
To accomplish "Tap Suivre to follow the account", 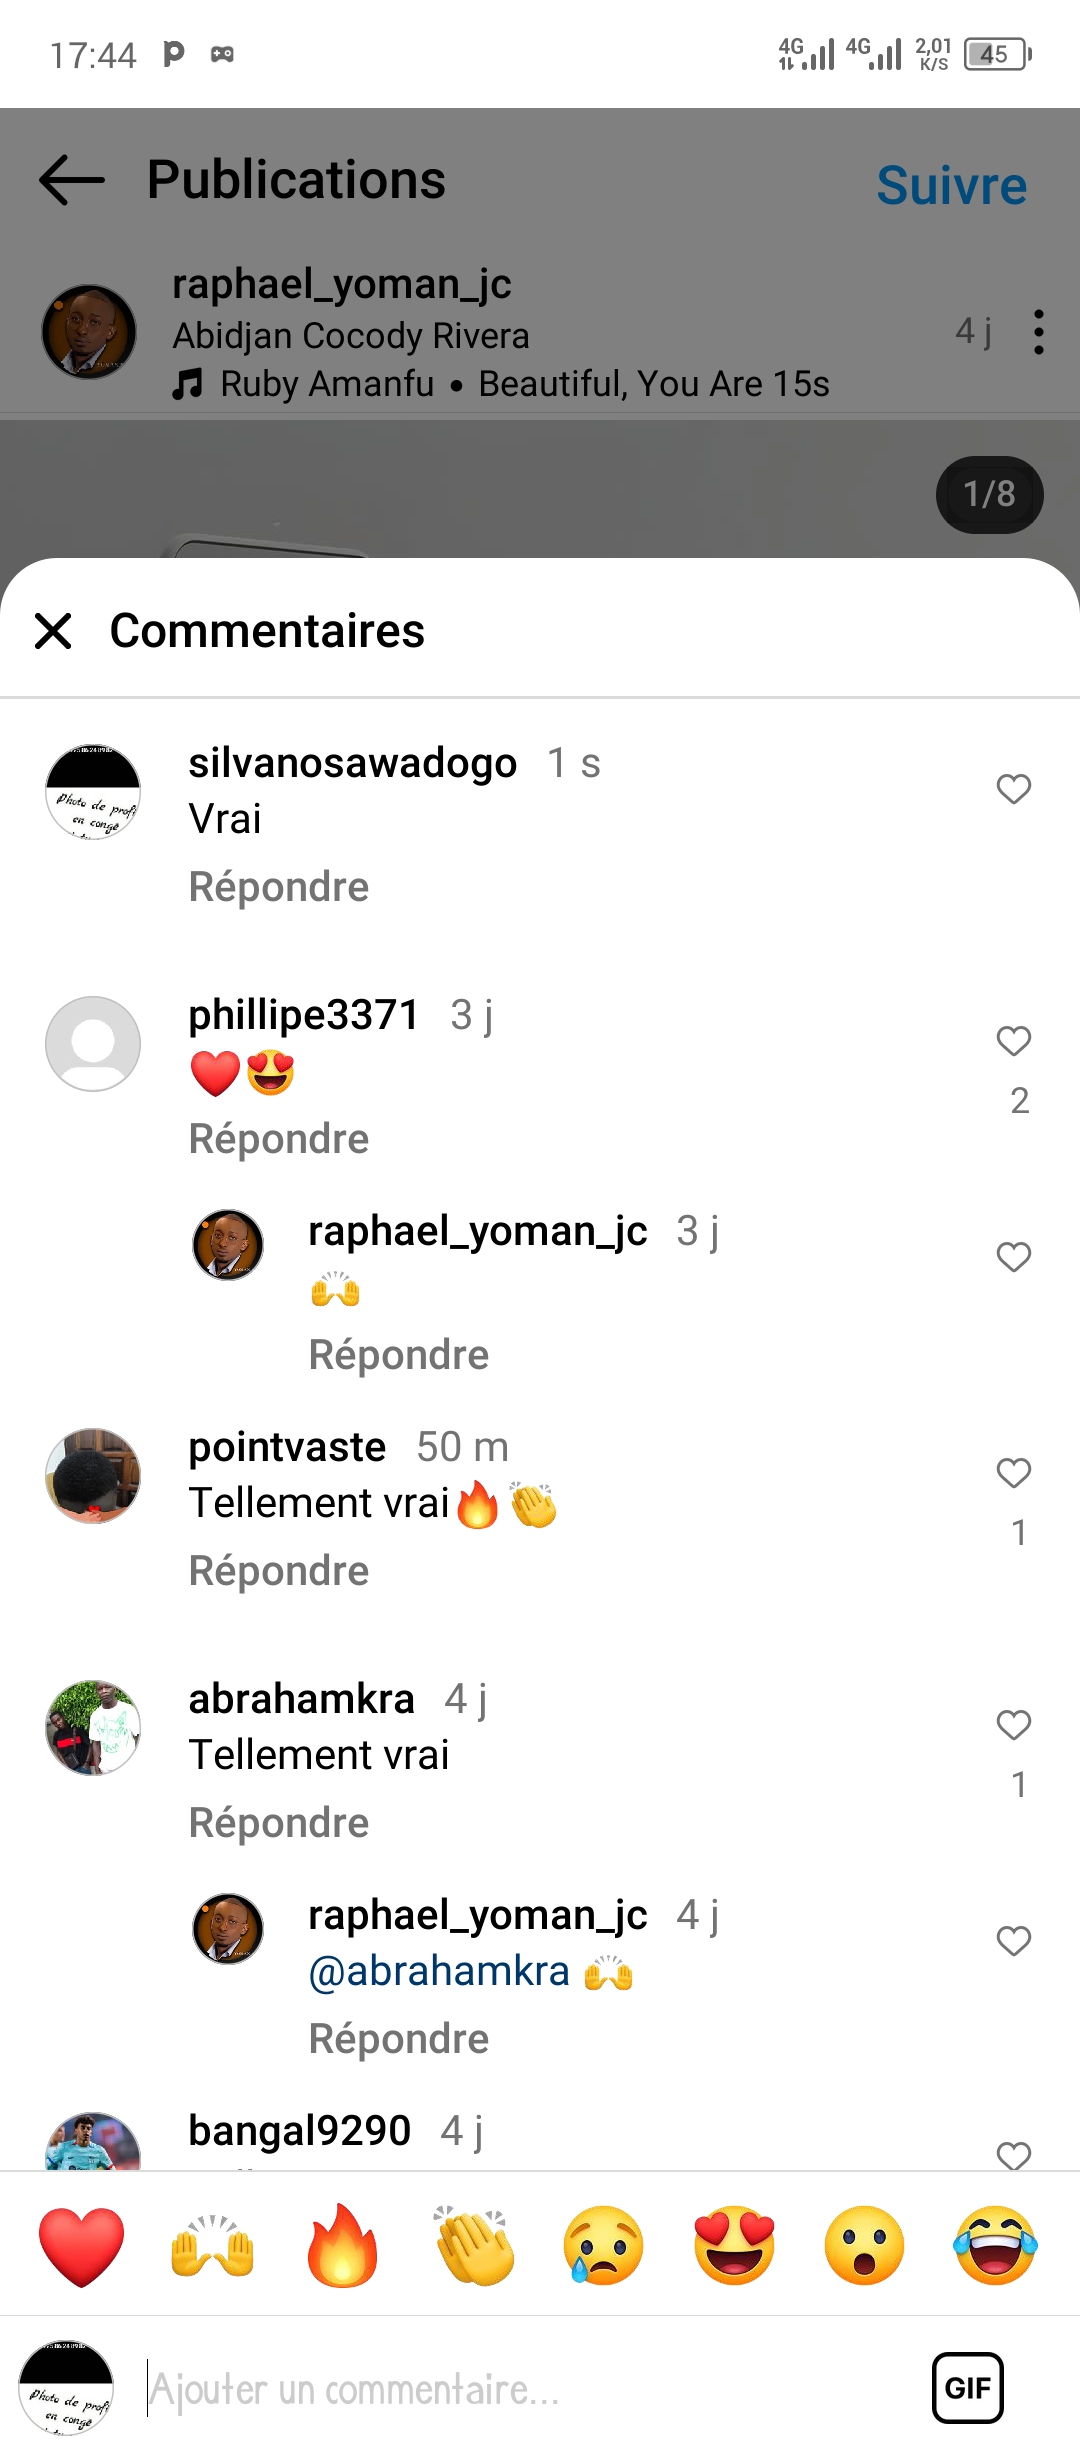I will 951,185.
